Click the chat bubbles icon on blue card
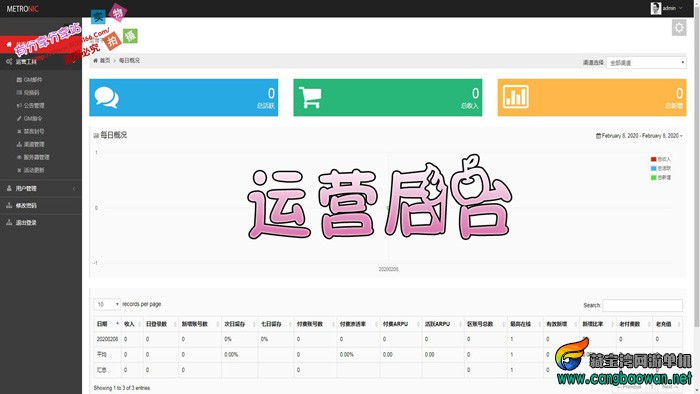 point(107,97)
